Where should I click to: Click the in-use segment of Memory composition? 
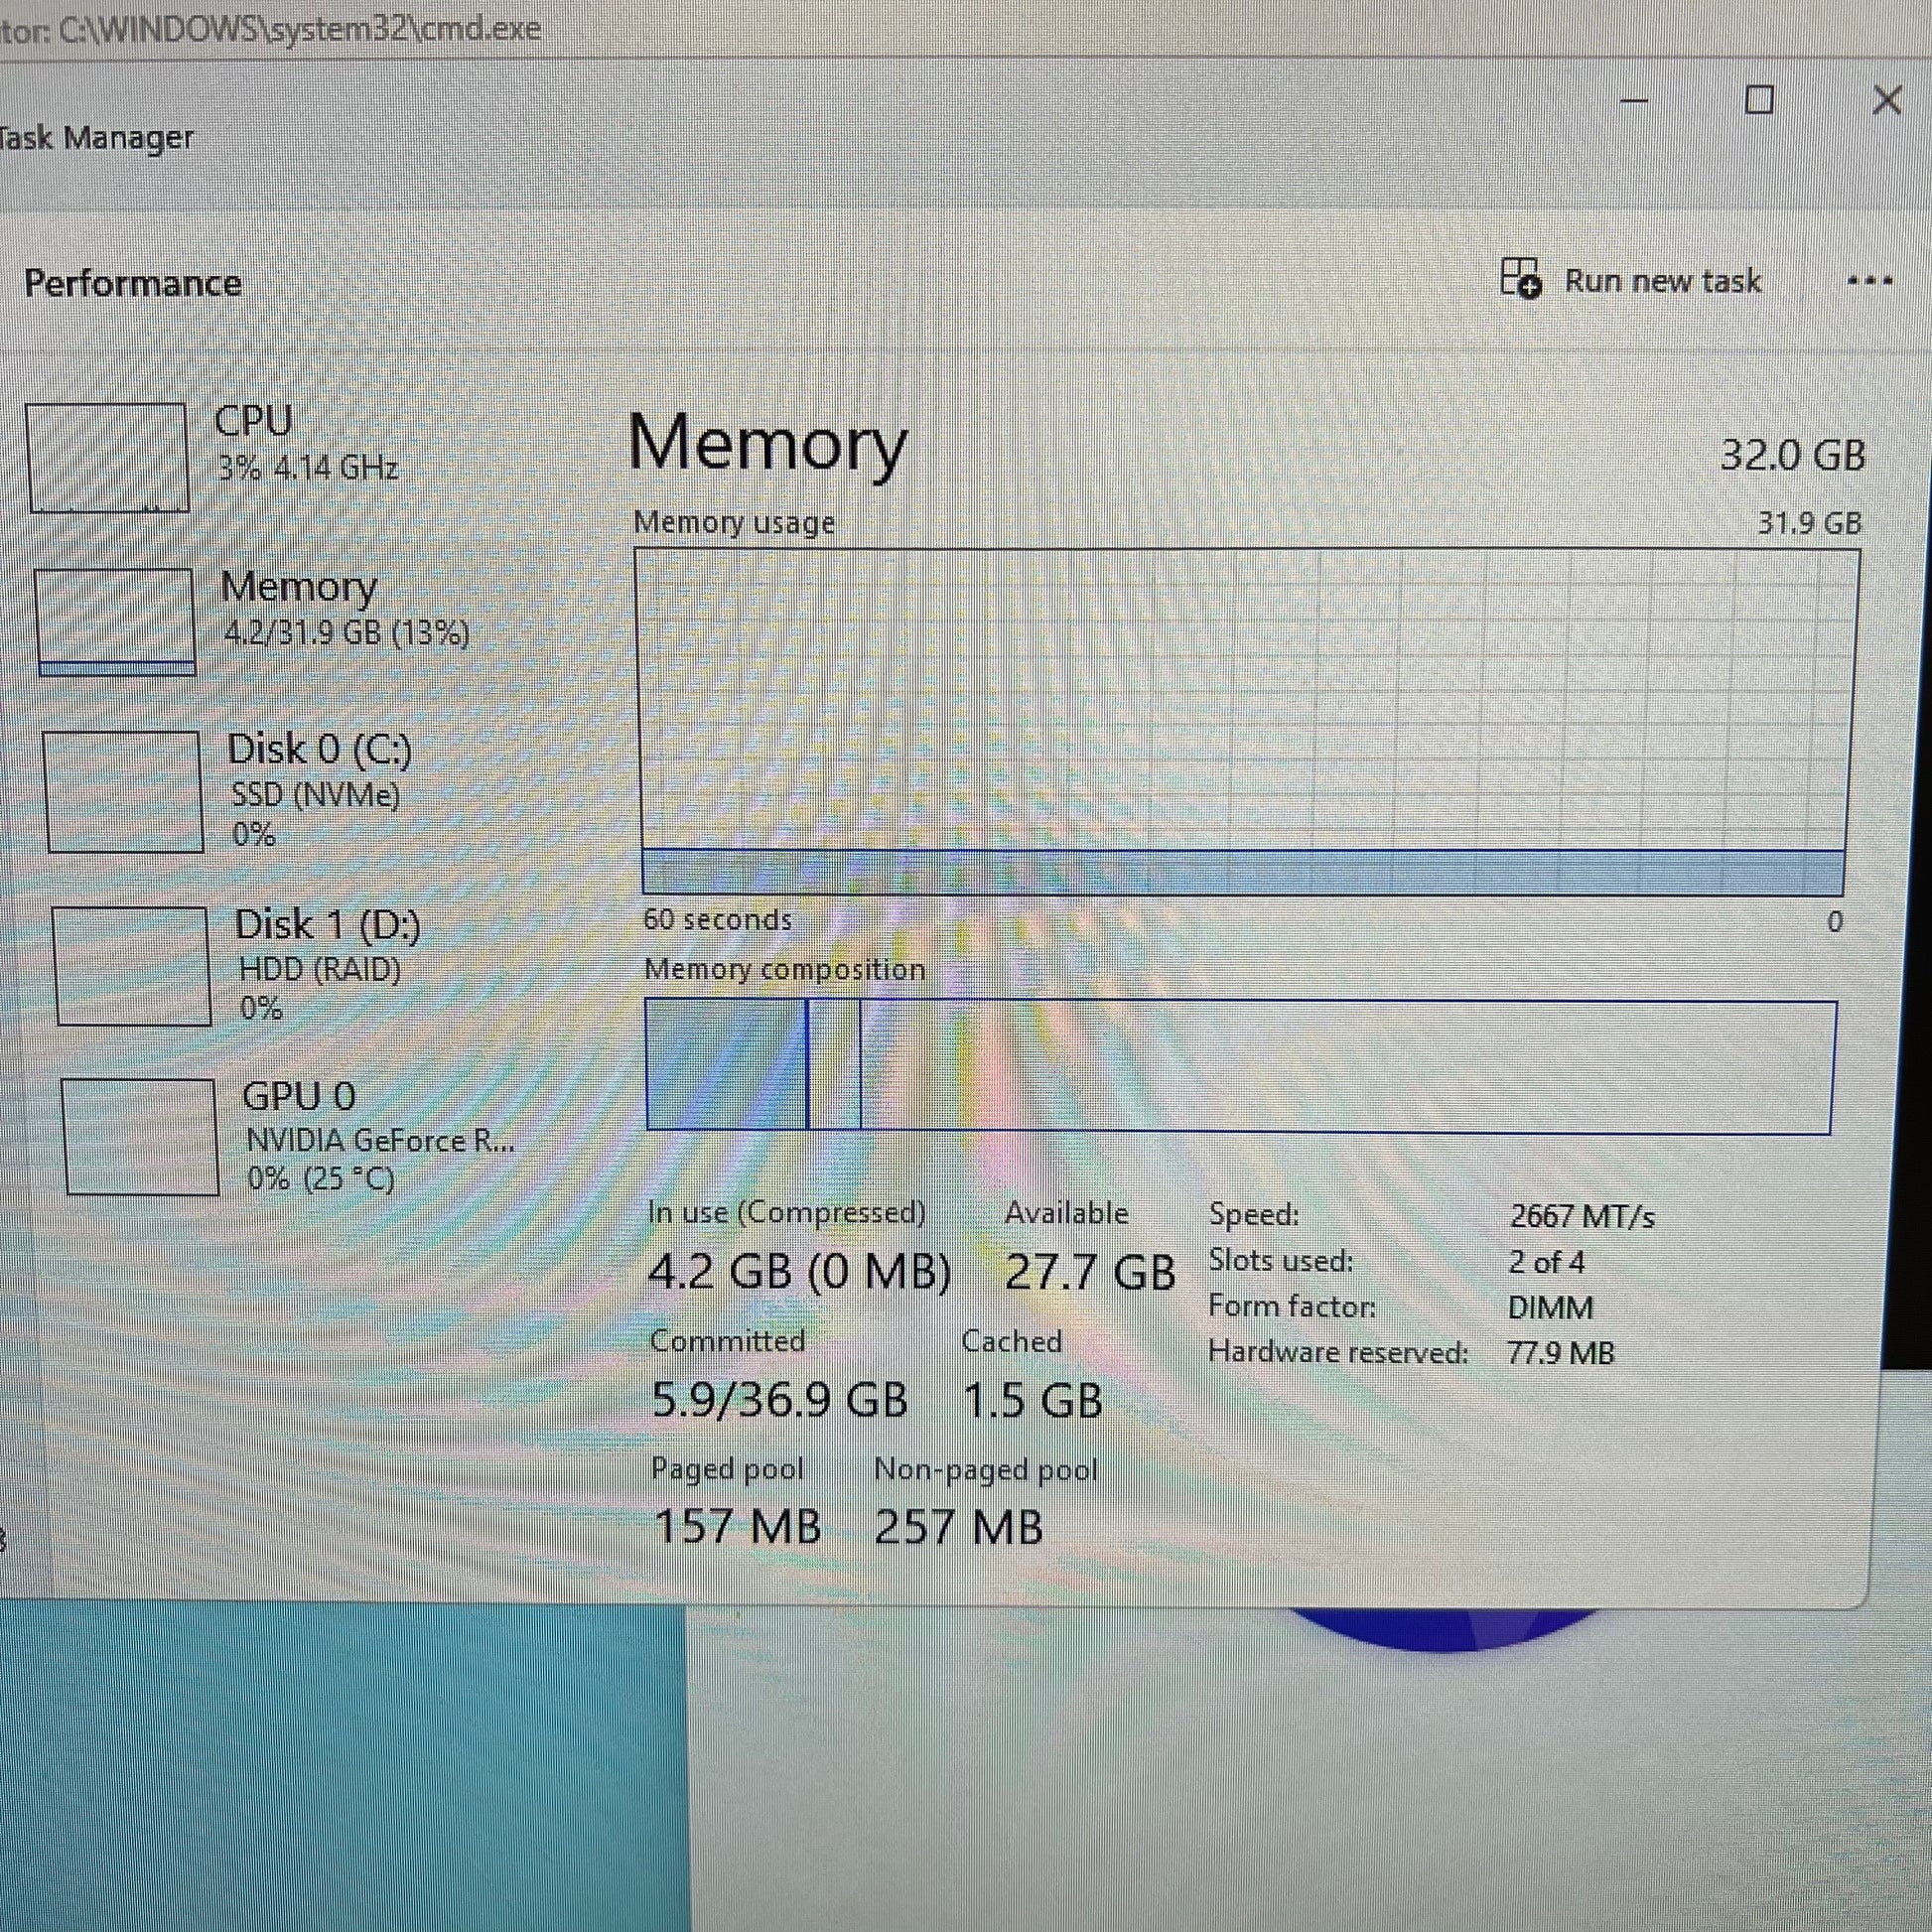tap(725, 1065)
